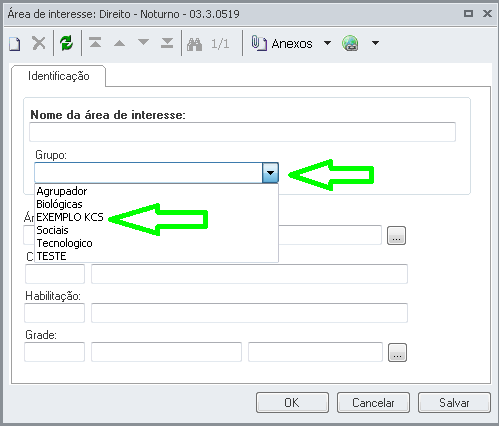Image resolution: width=499 pixels, height=426 pixels.
Task: Click the Grade code field
Action: pos(55,352)
